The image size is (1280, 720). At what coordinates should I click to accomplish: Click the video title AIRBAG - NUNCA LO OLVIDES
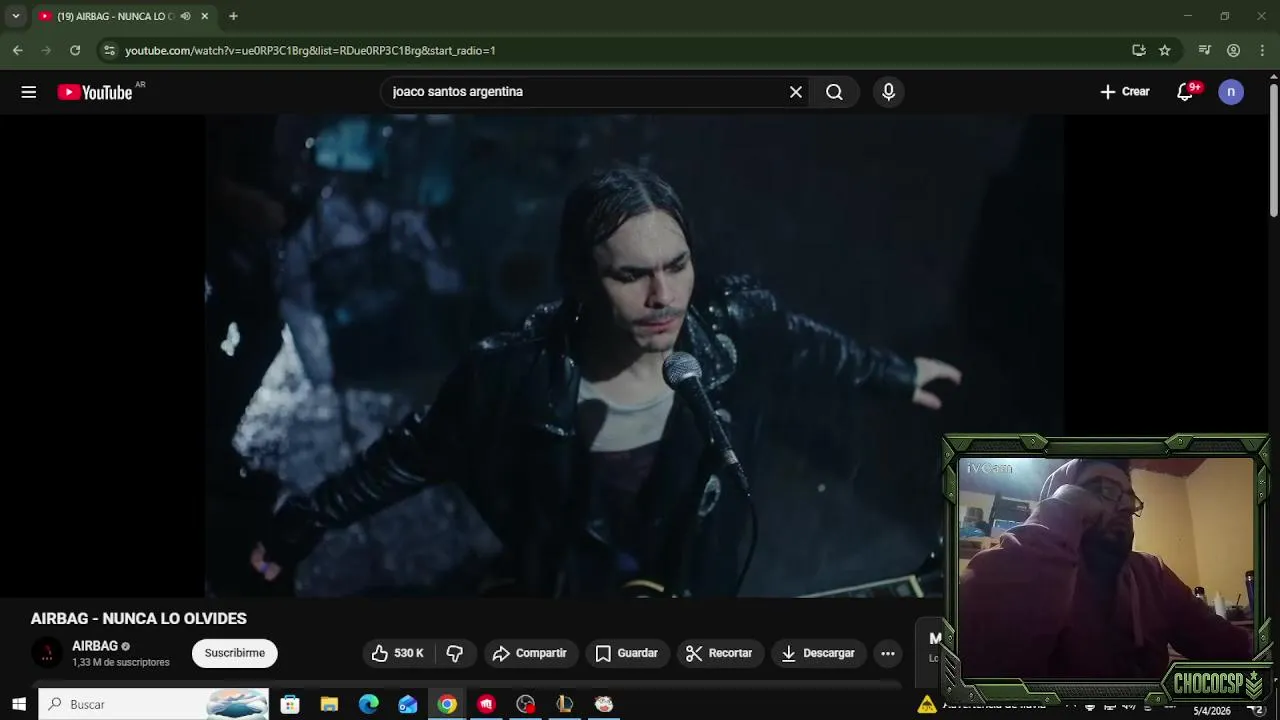point(139,619)
